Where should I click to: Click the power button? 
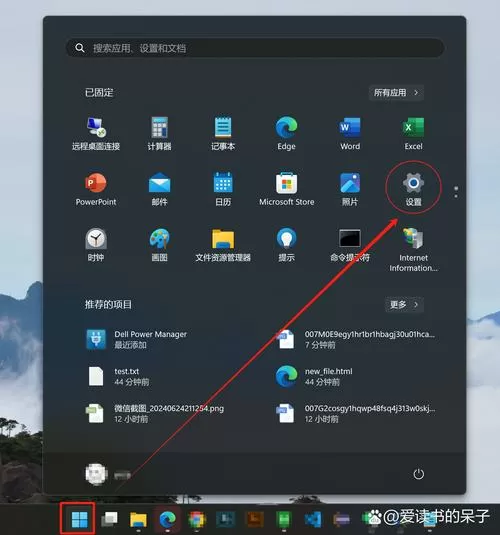click(x=419, y=474)
